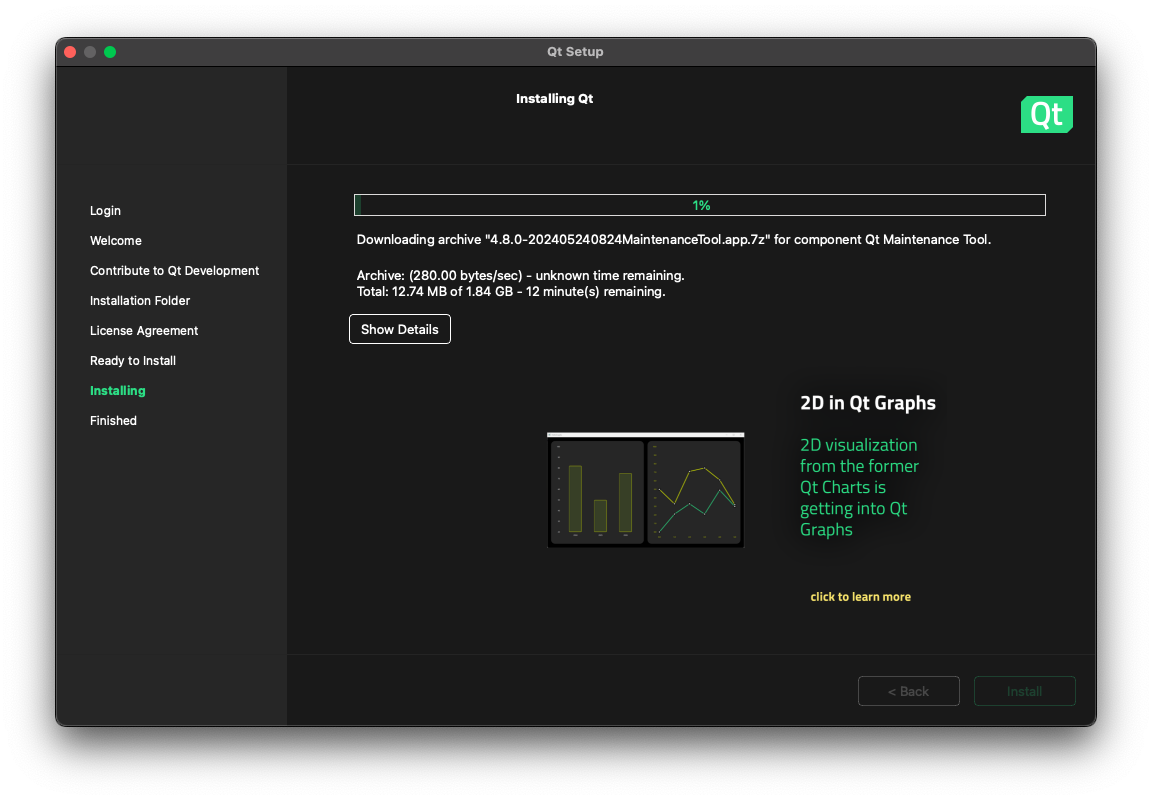This screenshot has width=1152, height=800.
Task: Click the installation progress bar
Action: [700, 205]
